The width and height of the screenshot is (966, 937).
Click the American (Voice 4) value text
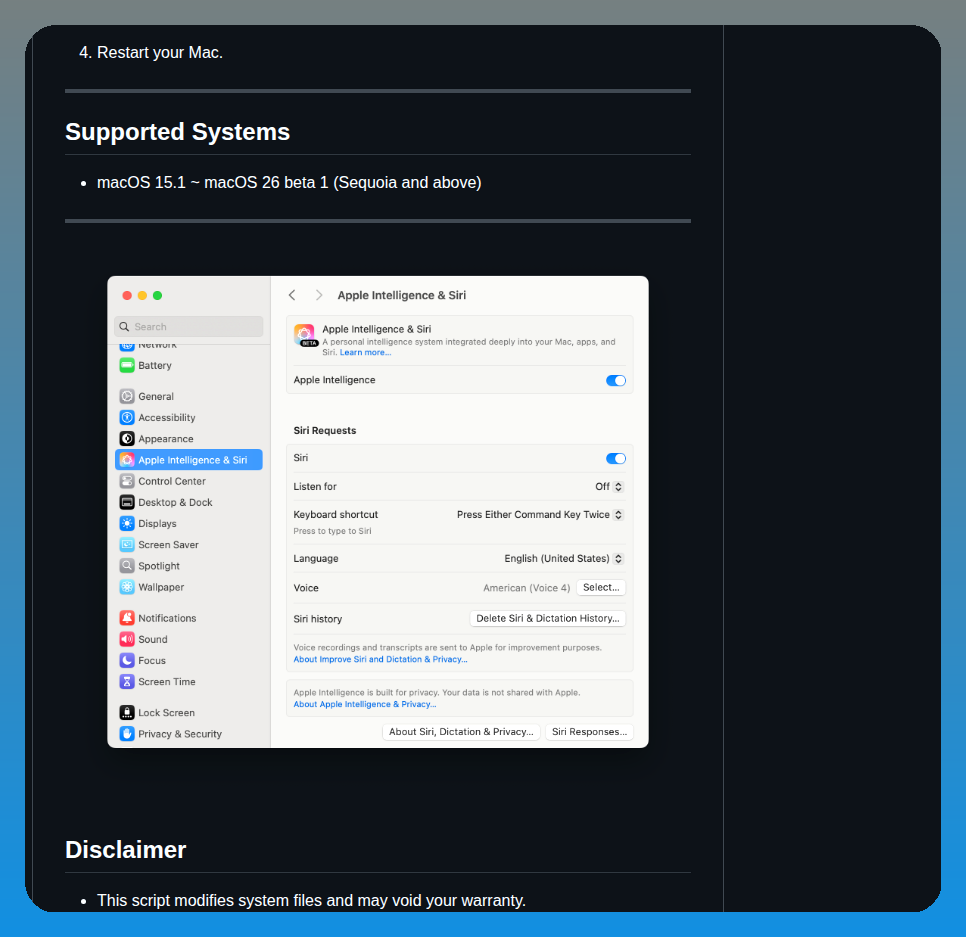(527, 588)
